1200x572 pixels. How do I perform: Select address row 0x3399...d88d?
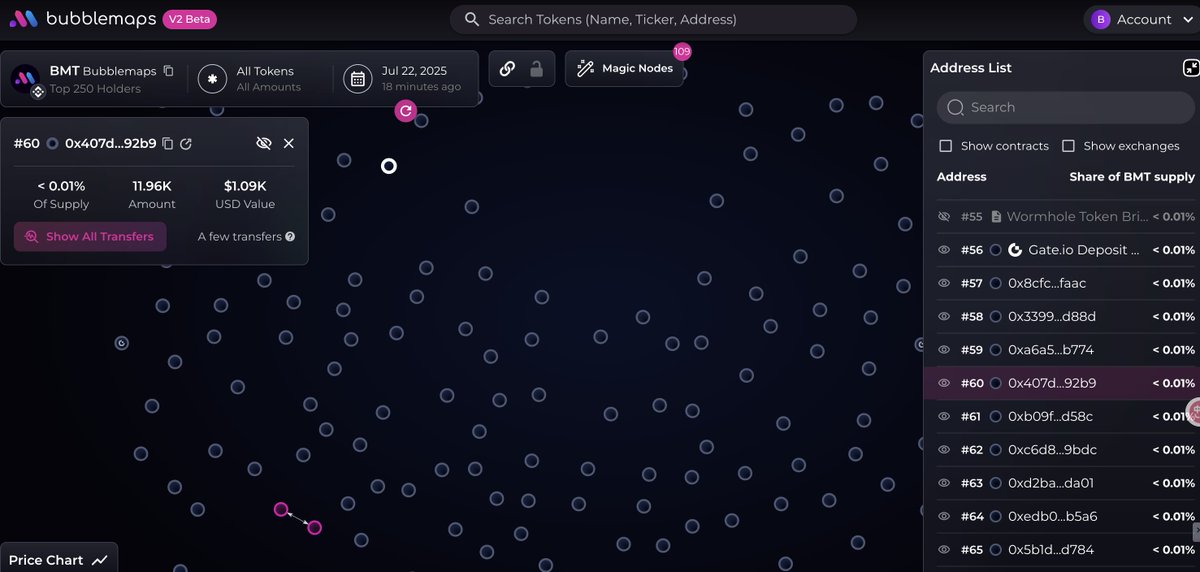1061,316
